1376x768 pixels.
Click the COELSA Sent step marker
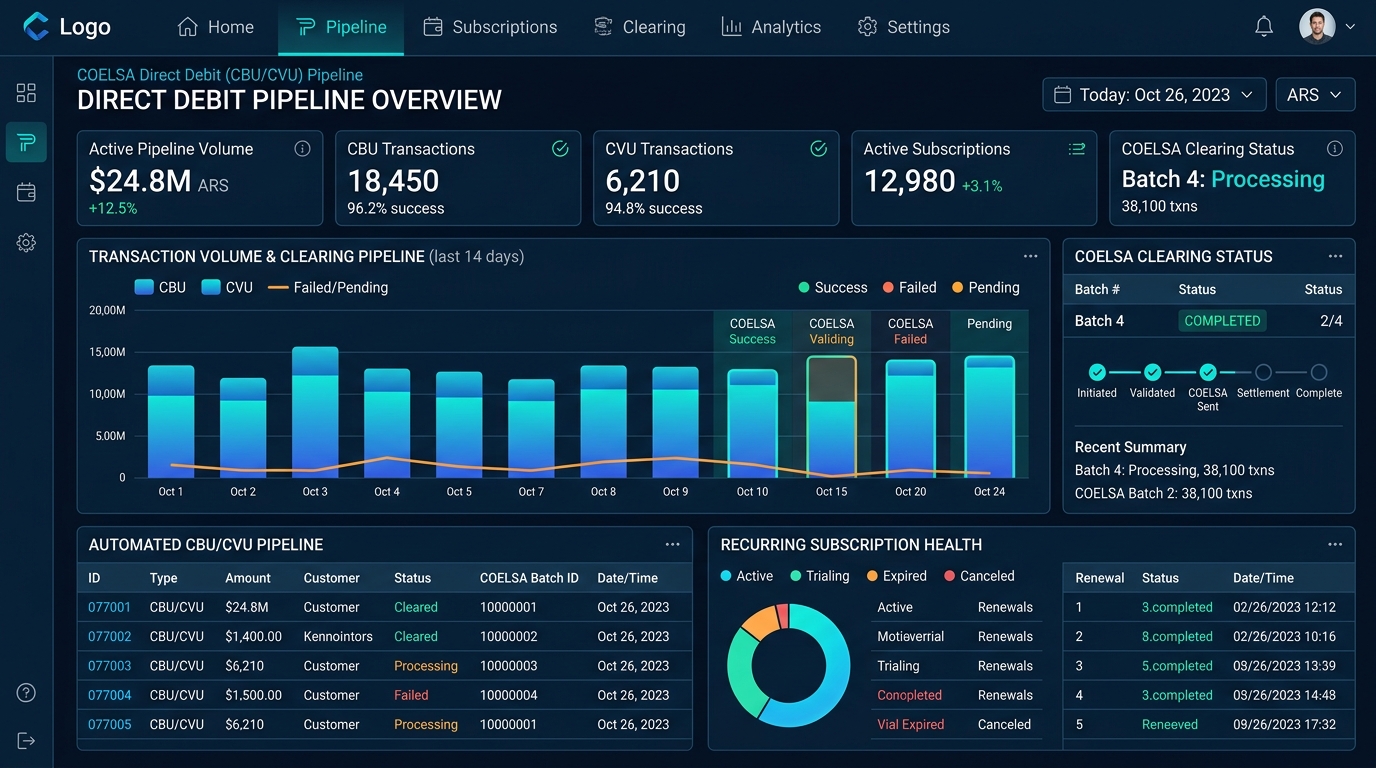tap(1208, 372)
